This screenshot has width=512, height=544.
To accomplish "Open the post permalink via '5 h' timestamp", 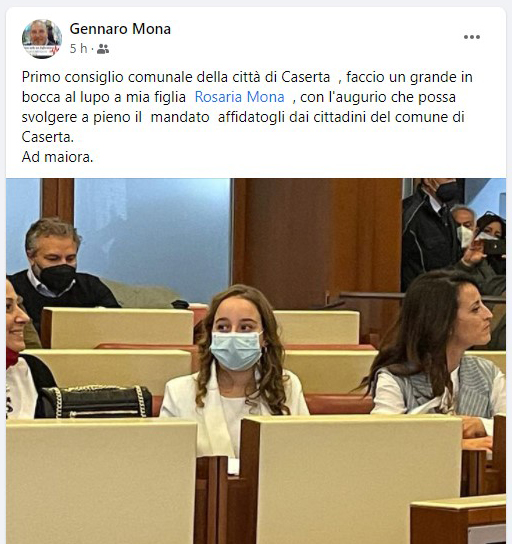I will (x=78, y=49).
